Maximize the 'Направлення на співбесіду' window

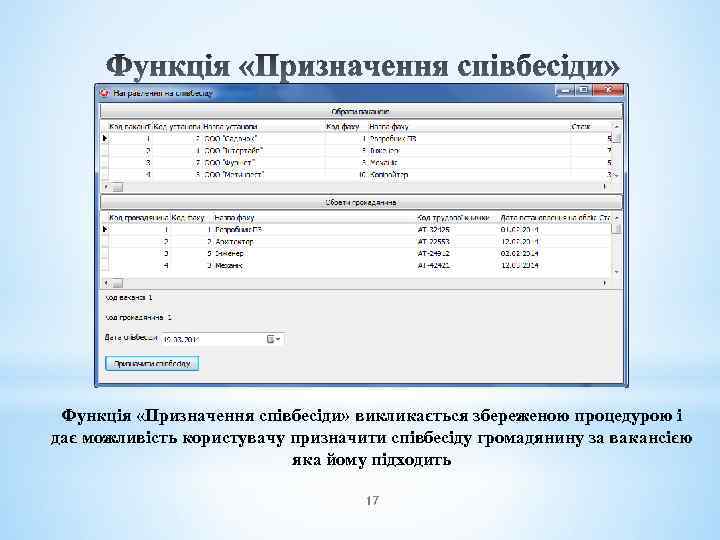(584, 90)
